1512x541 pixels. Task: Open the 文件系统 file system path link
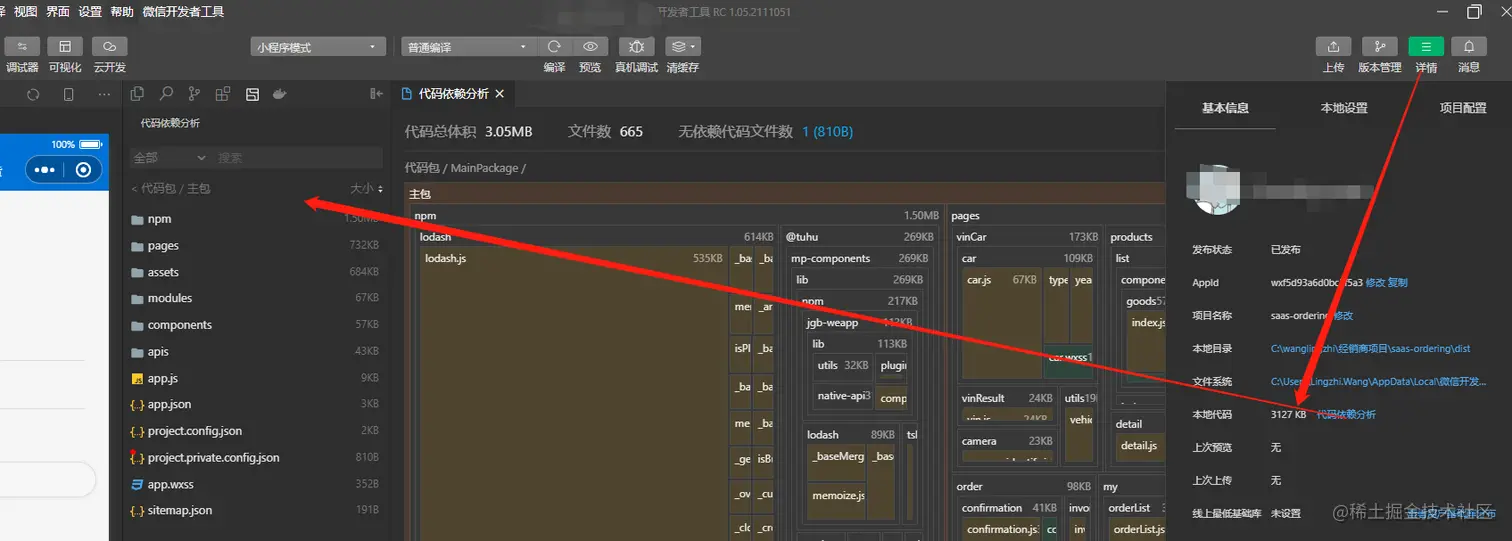(1378, 382)
